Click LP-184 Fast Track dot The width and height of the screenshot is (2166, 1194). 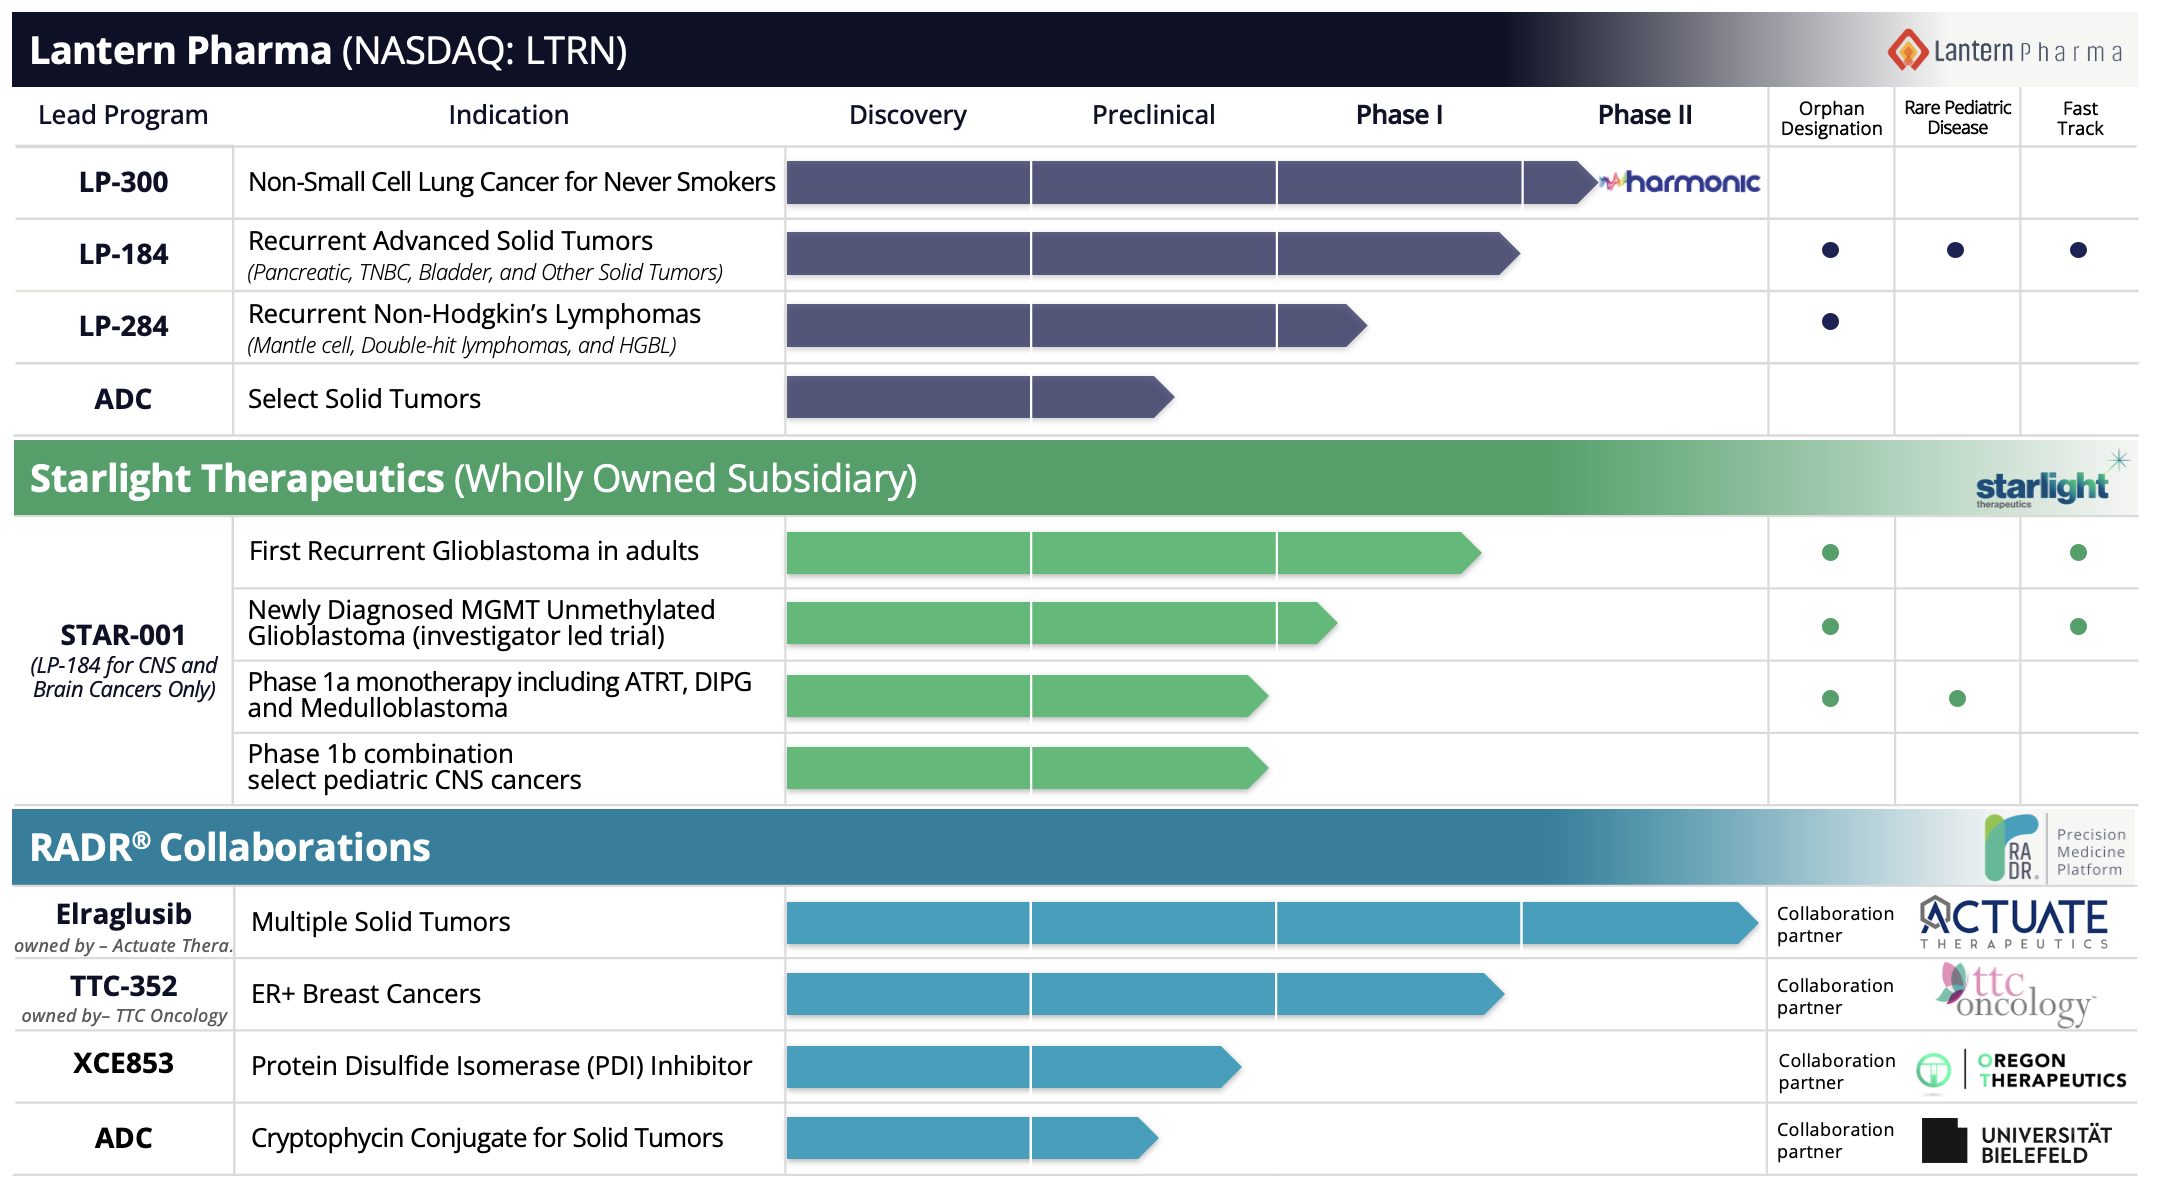pyautogui.click(x=2078, y=250)
